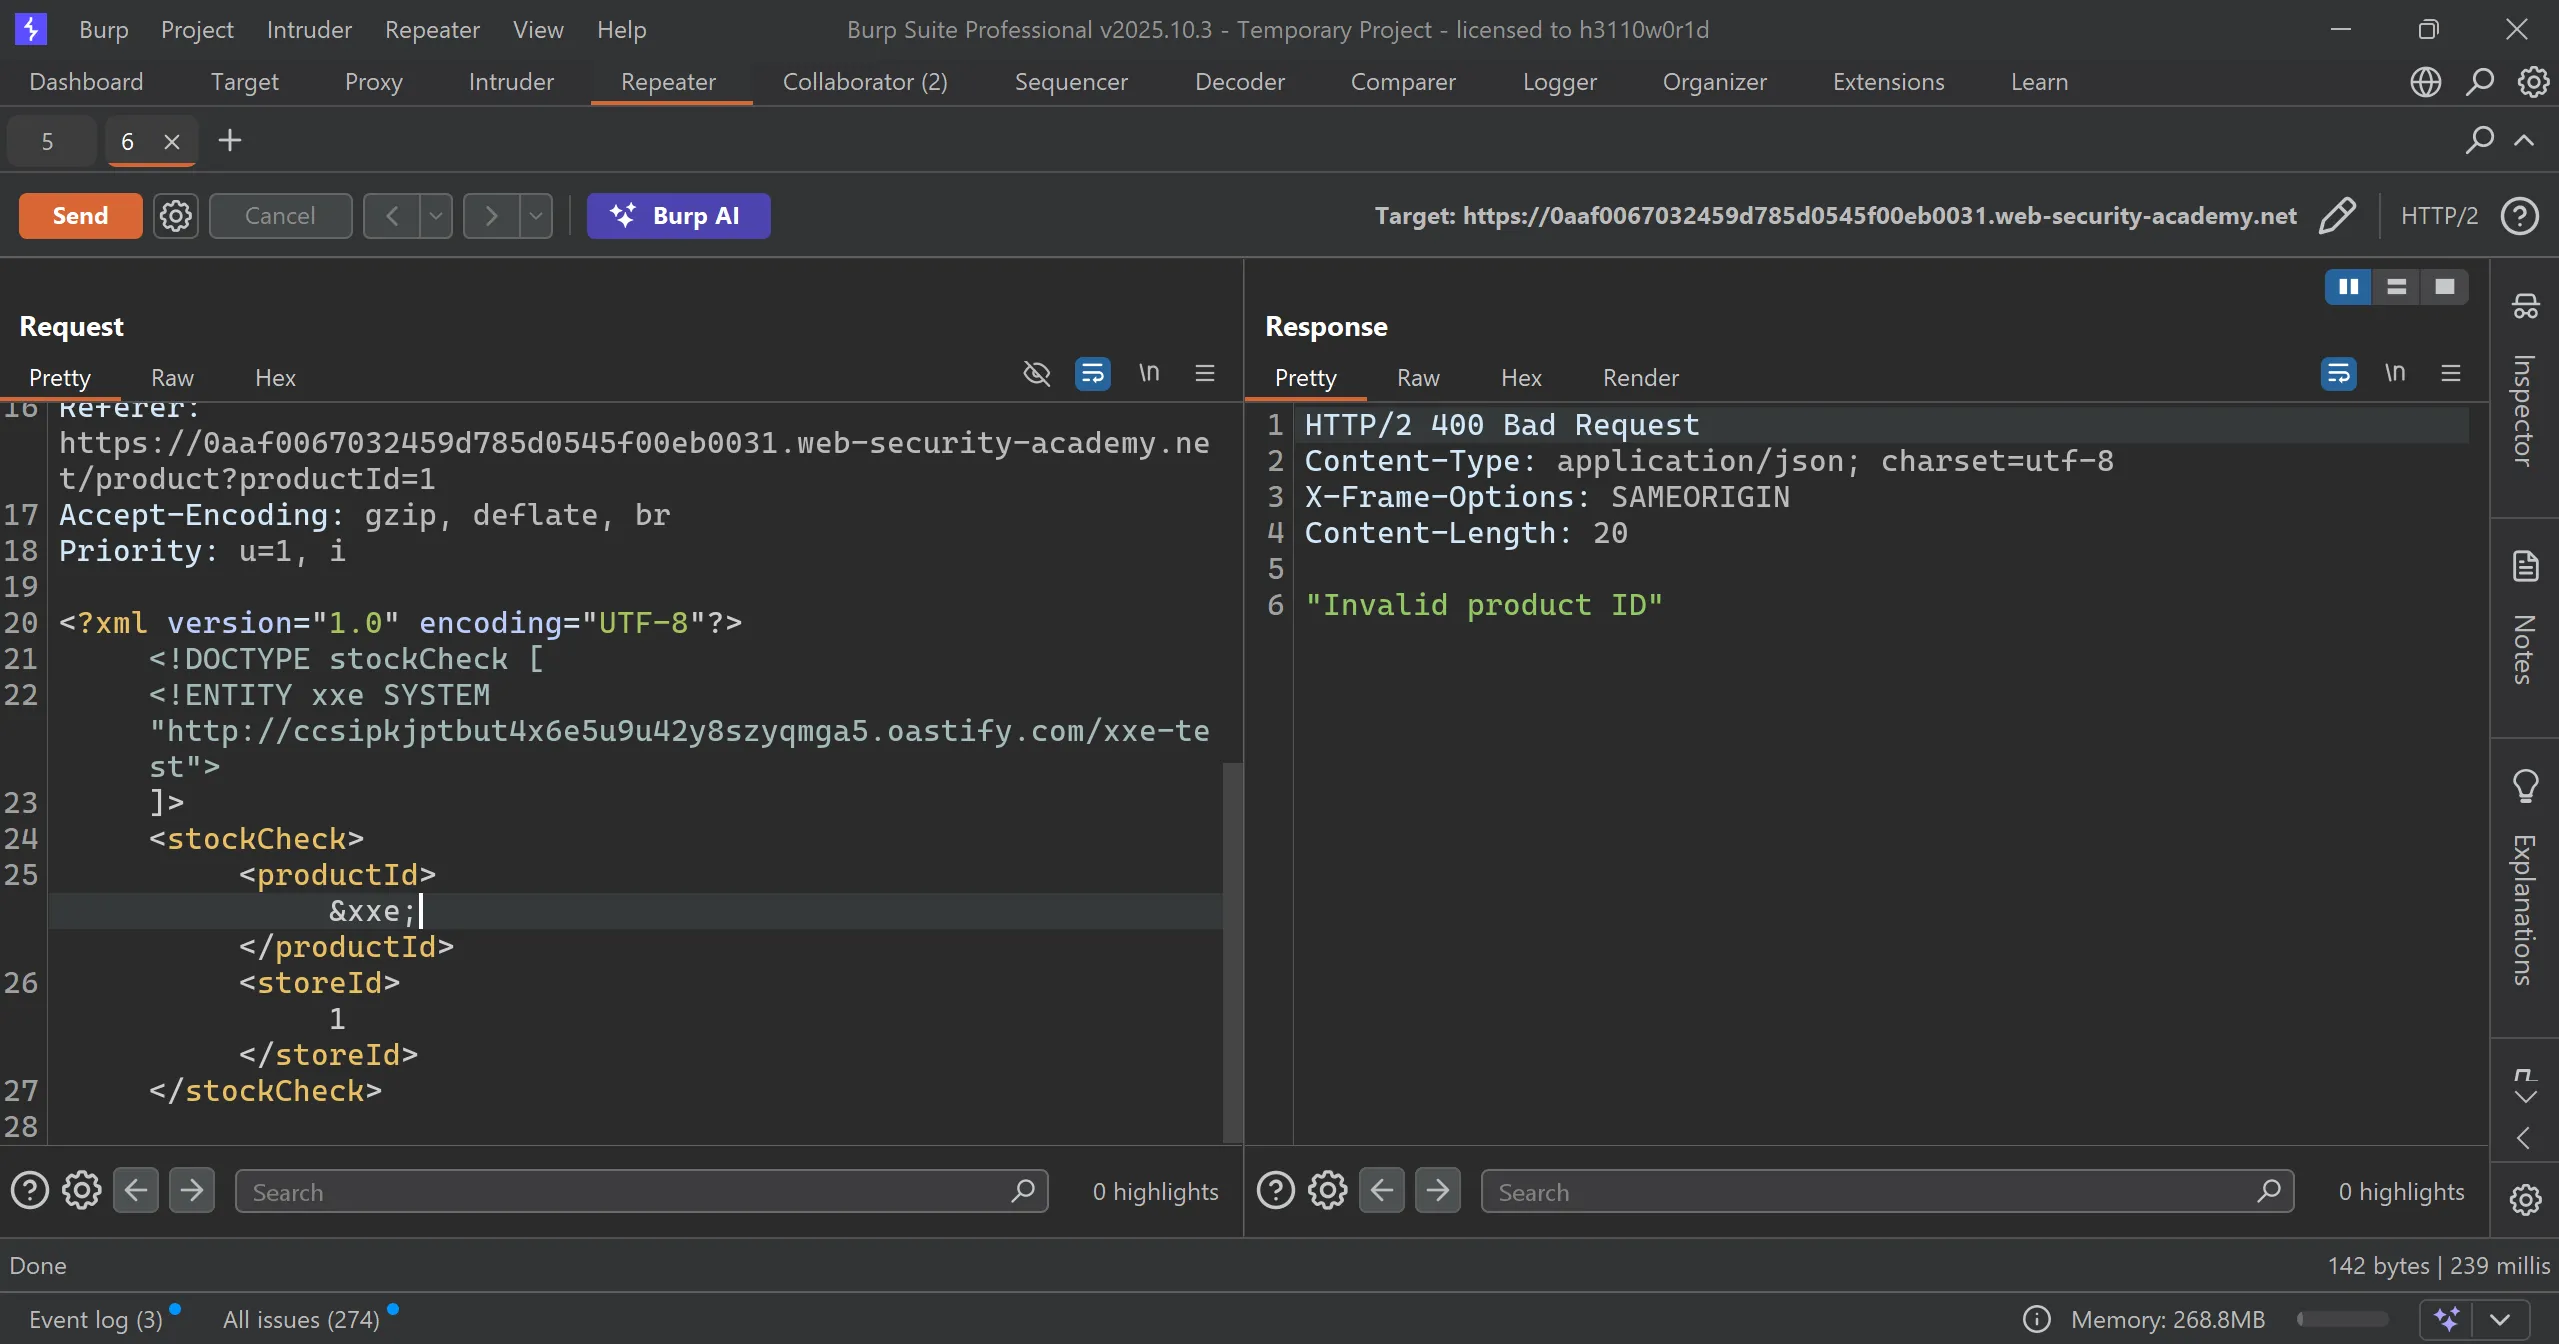Expand the bottom-right AI dropdown chevron
This screenshot has height=1344, width=2559.
tap(2499, 1319)
